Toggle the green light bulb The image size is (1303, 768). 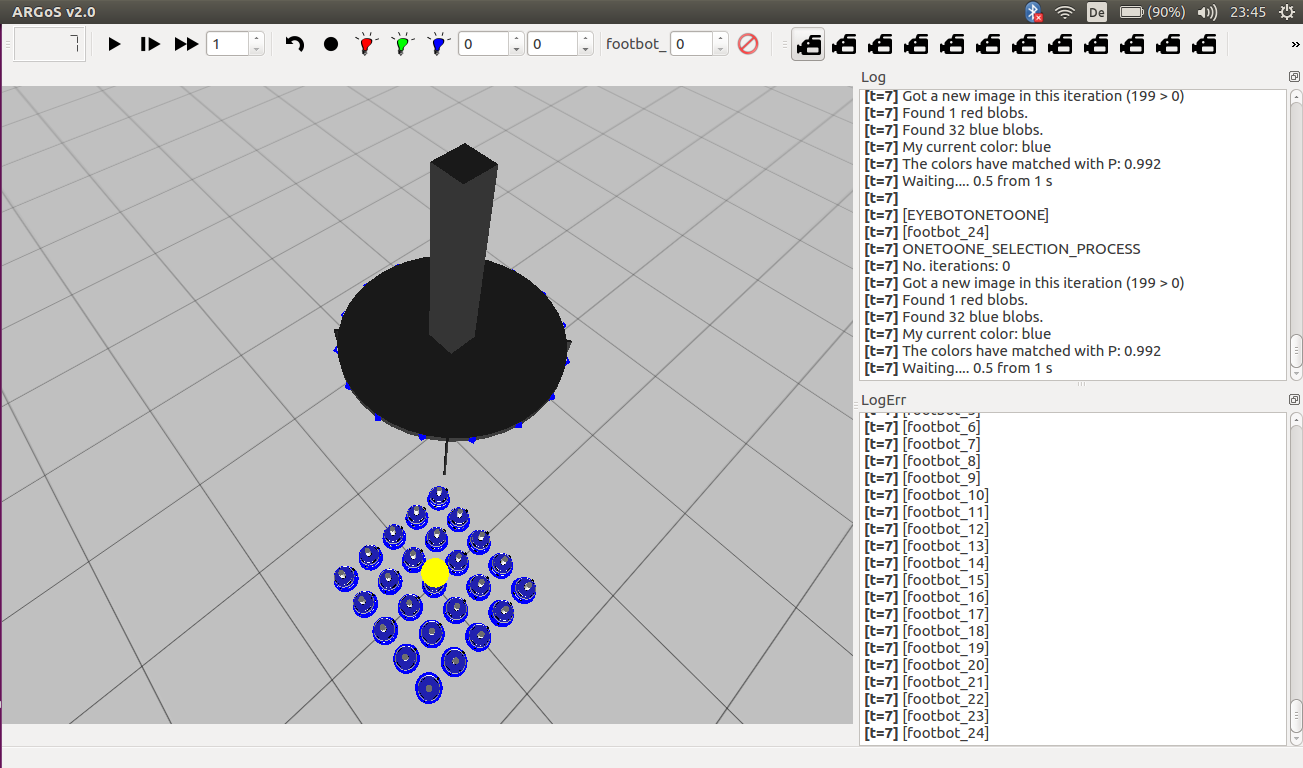[402, 44]
